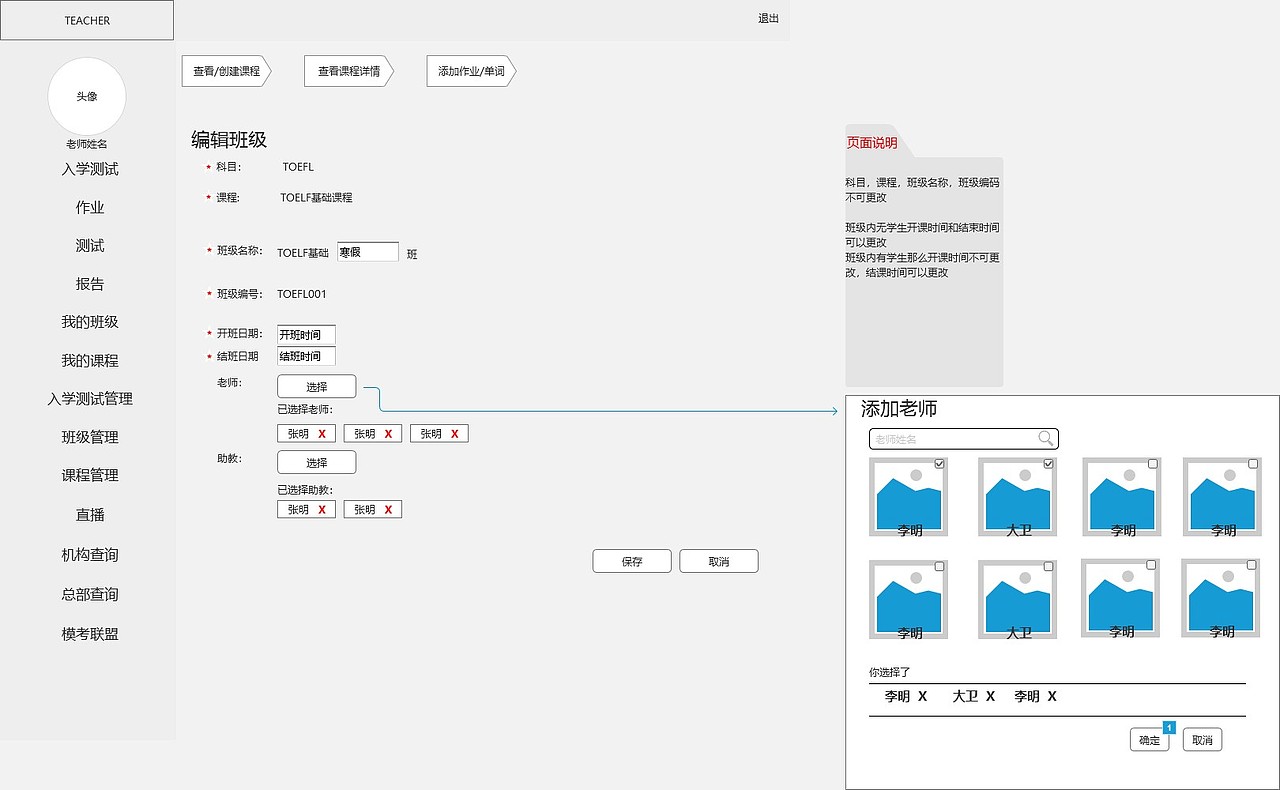Uncheck the ticked 李明 teacher checkbox

(939, 463)
